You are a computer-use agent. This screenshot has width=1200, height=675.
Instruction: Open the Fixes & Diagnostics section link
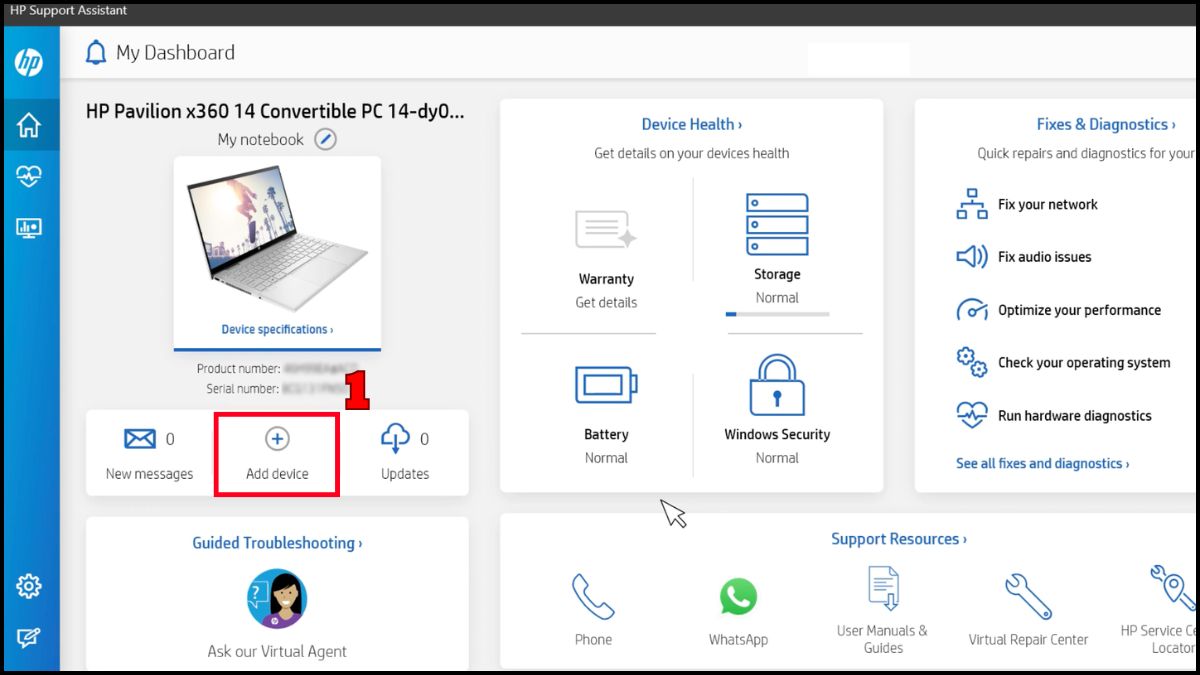pyautogui.click(x=1106, y=125)
